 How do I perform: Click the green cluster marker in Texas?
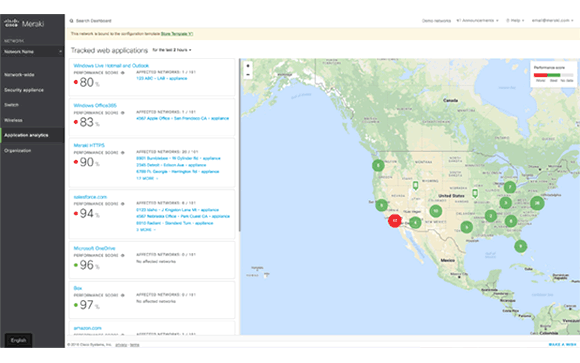point(466,227)
